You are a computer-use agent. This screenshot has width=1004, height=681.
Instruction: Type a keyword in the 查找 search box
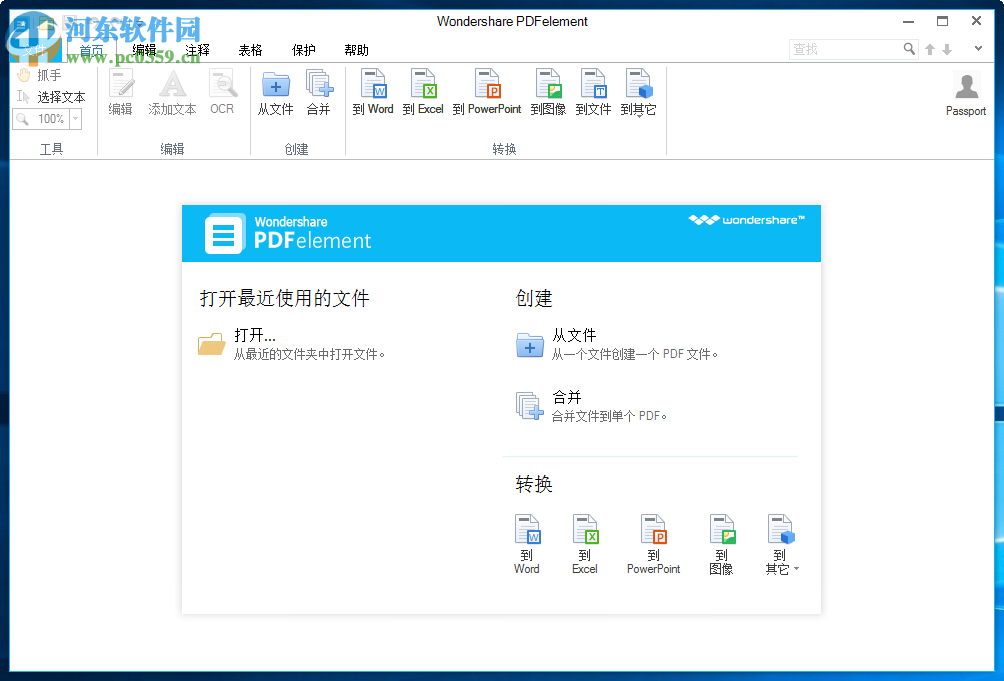coord(850,48)
